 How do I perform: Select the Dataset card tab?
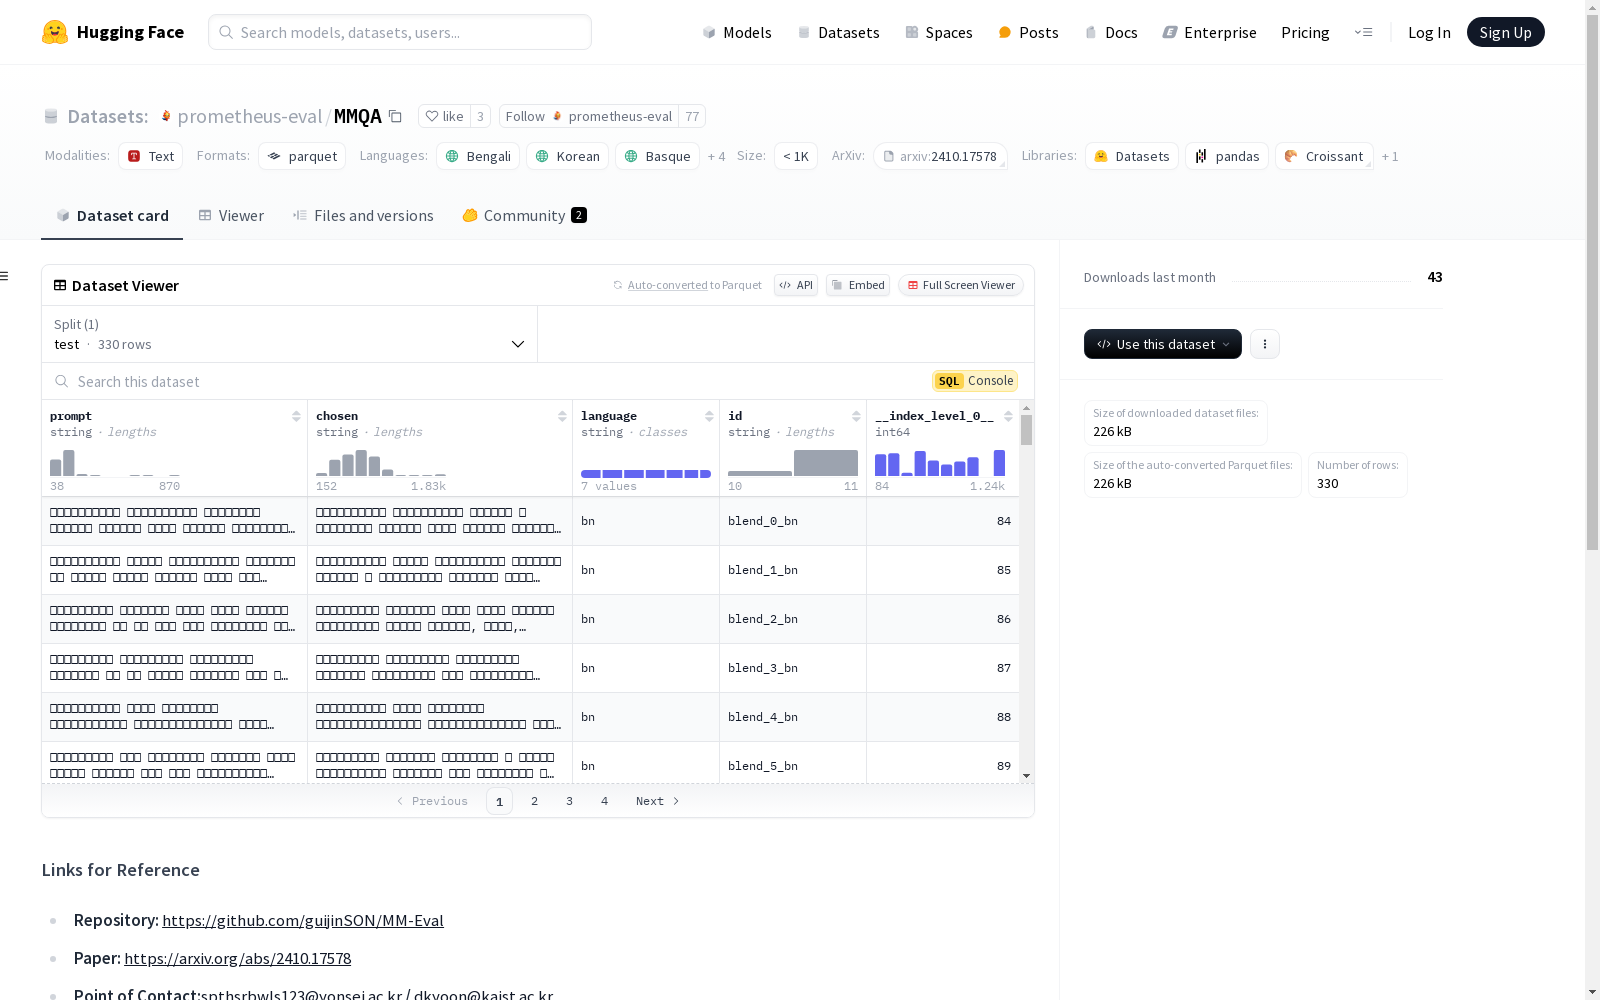click(x=112, y=216)
